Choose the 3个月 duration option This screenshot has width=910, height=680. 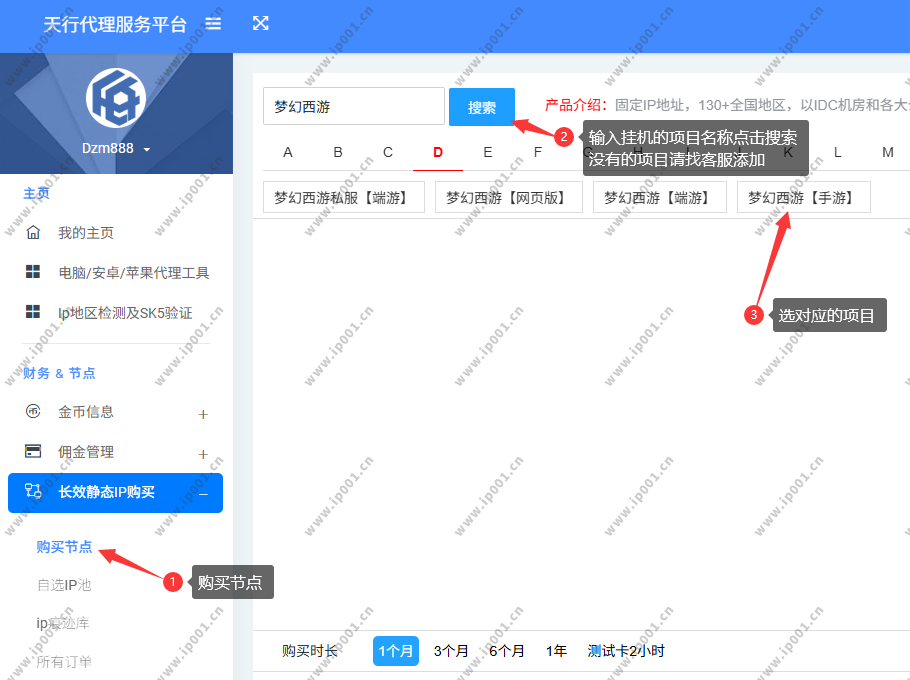(451, 651)
